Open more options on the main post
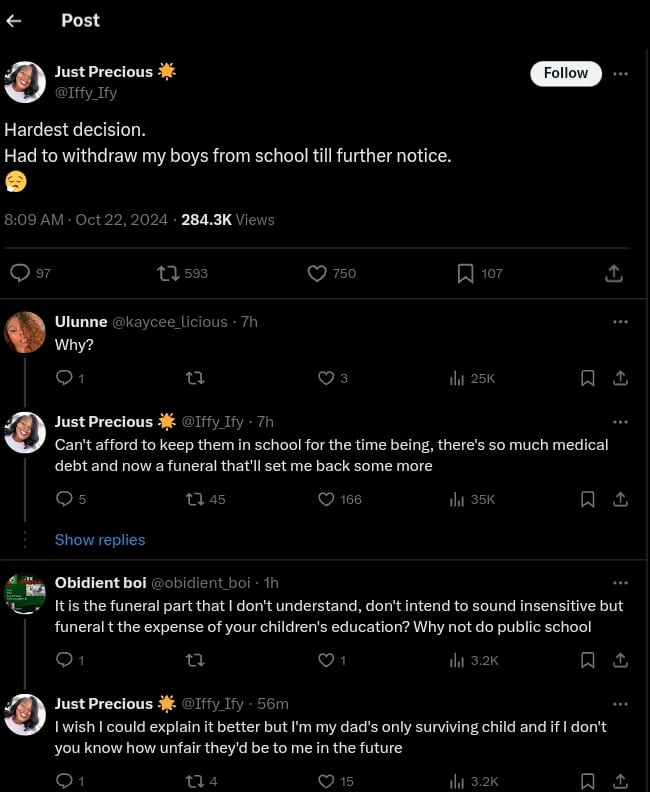 (620, 73)
